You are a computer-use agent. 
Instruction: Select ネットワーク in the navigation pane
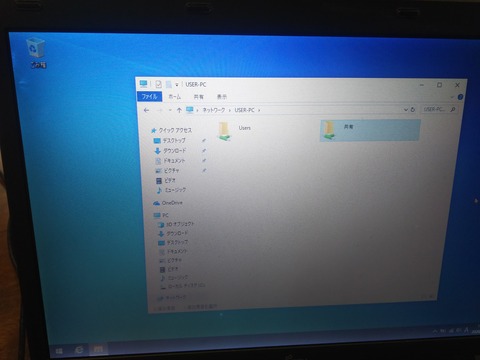point(172,297)
